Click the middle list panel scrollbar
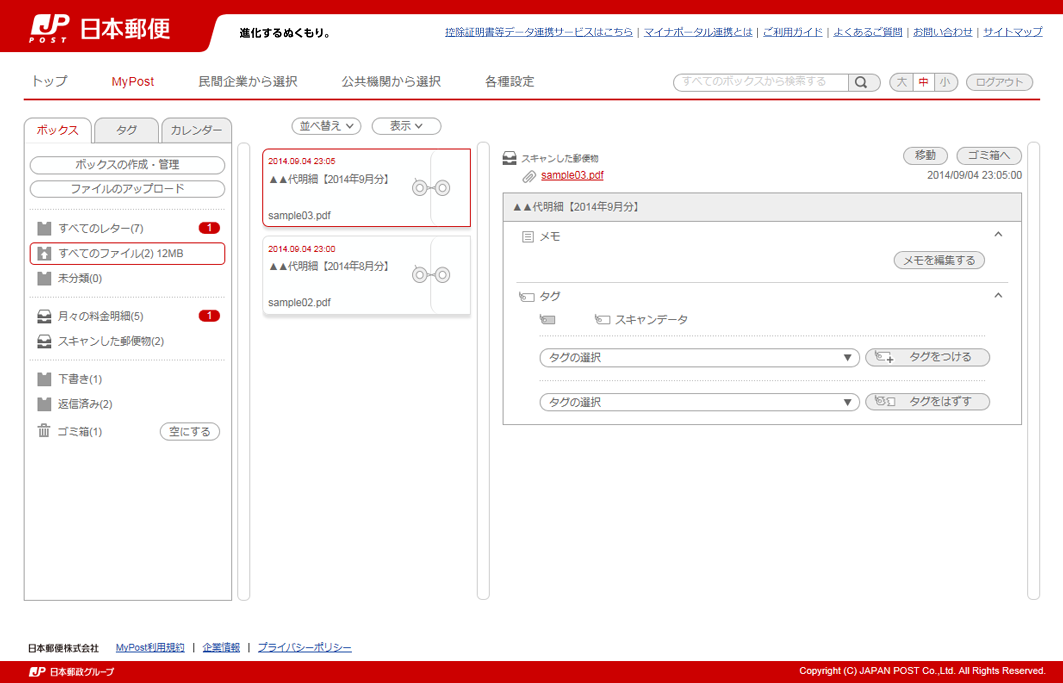The height and width of the screenshot is (683, 1063). (x=483, y=371)
